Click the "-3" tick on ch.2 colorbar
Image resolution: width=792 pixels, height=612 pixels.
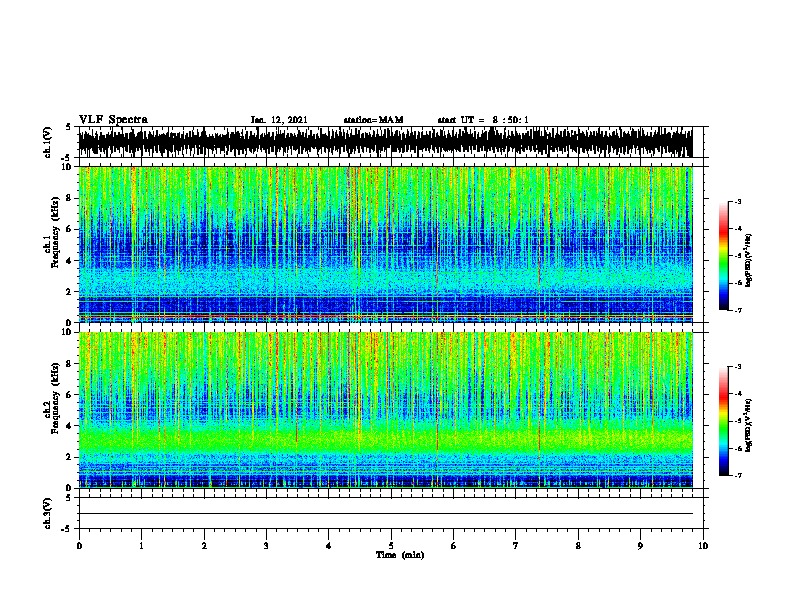[x=738, y=367]
